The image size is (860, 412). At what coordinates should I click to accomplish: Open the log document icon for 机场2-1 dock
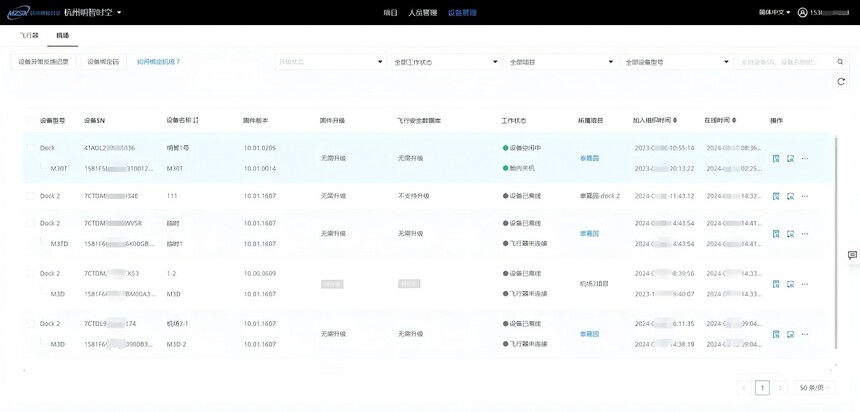[776, 334]
